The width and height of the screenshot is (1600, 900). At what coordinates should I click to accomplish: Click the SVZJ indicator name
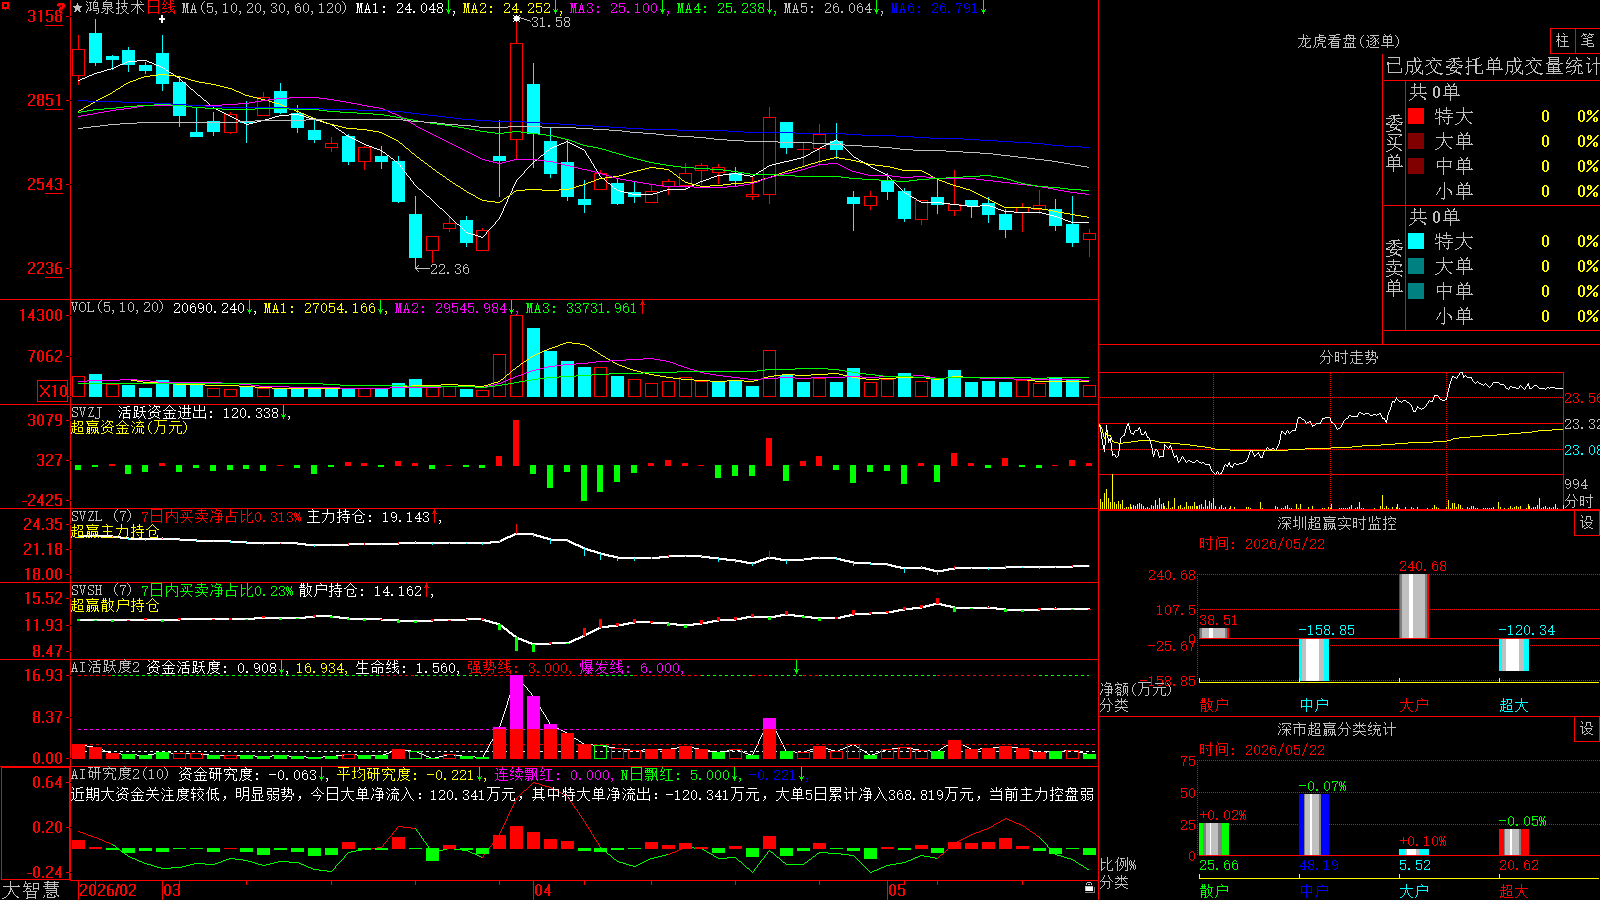tap(87, 413)
